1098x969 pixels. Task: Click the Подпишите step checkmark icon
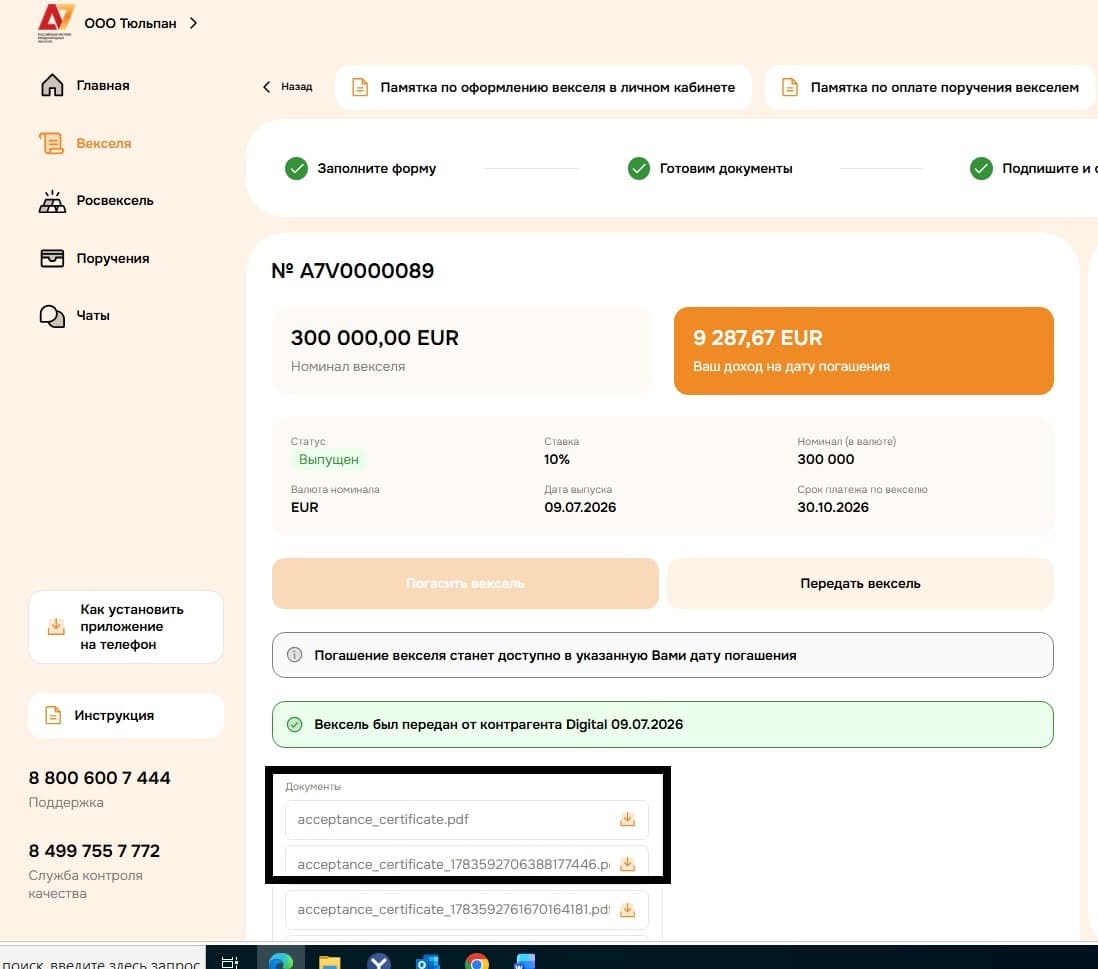(x=981, y=169)
